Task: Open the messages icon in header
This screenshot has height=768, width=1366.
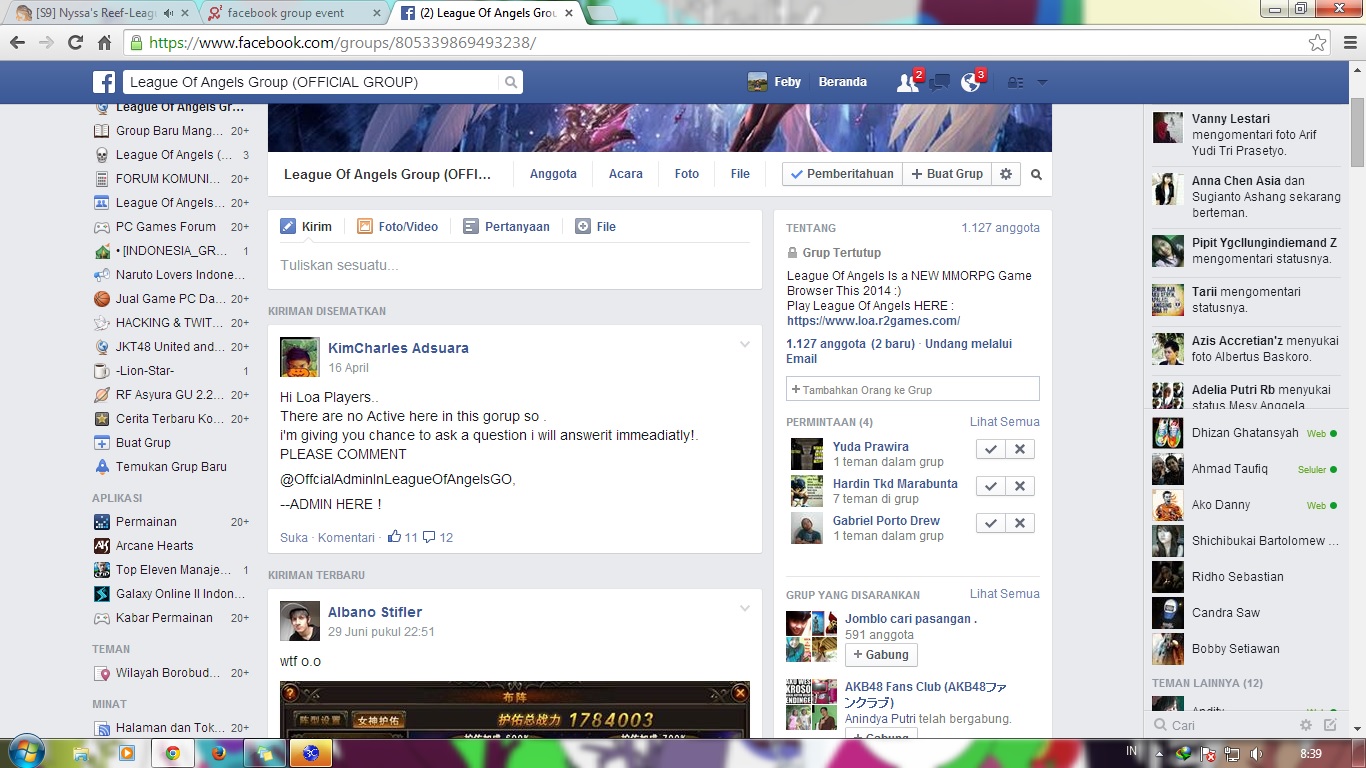Action: 939,83
